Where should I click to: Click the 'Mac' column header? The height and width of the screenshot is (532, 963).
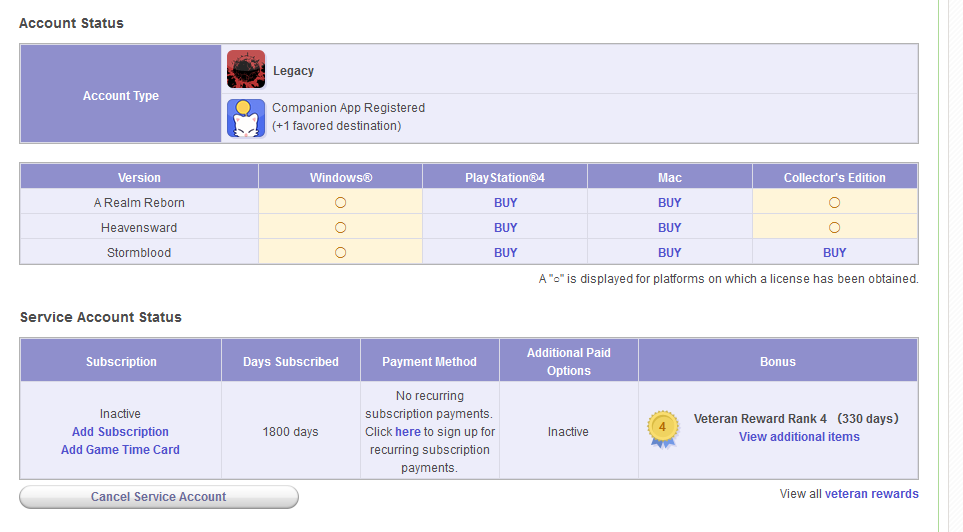coord(669,178)
